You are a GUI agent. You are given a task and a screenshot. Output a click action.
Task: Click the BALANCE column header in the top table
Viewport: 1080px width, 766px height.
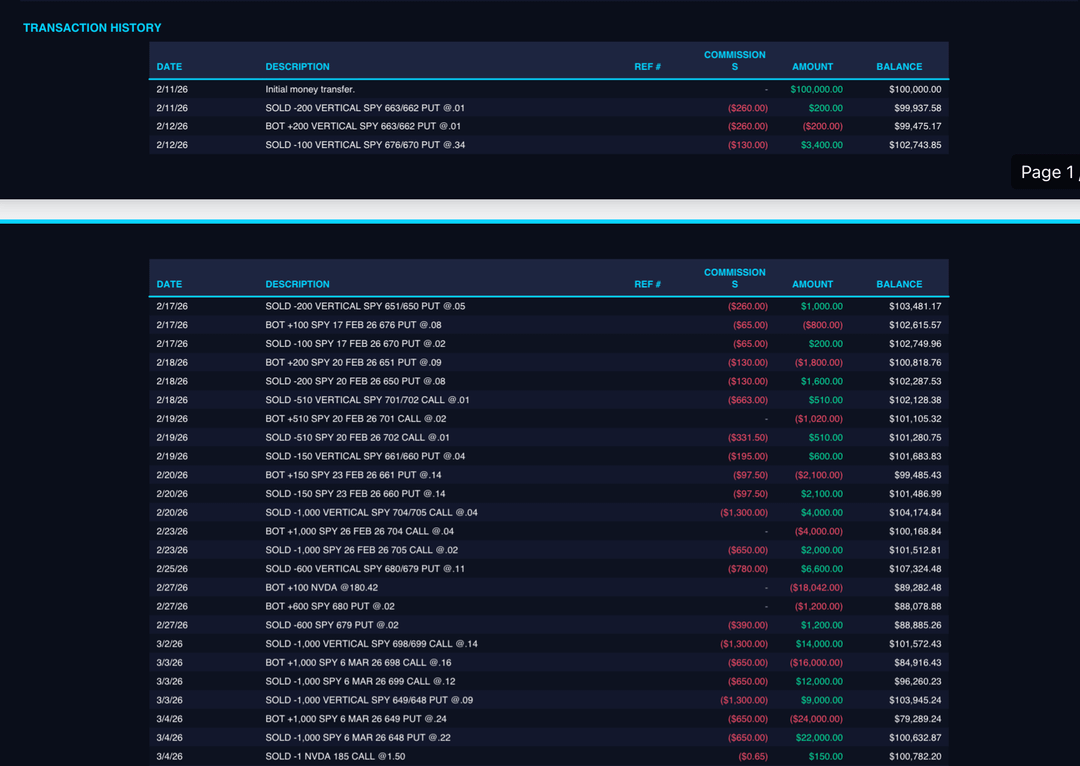tap(899, 67)
